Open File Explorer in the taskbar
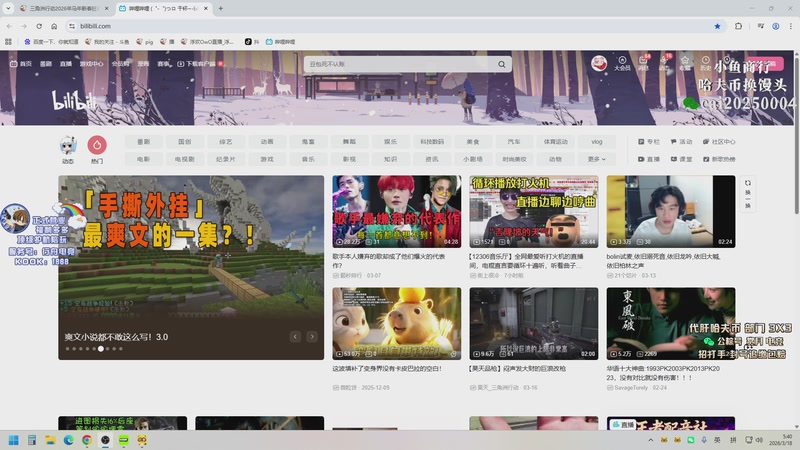 (x=50, y=440)
